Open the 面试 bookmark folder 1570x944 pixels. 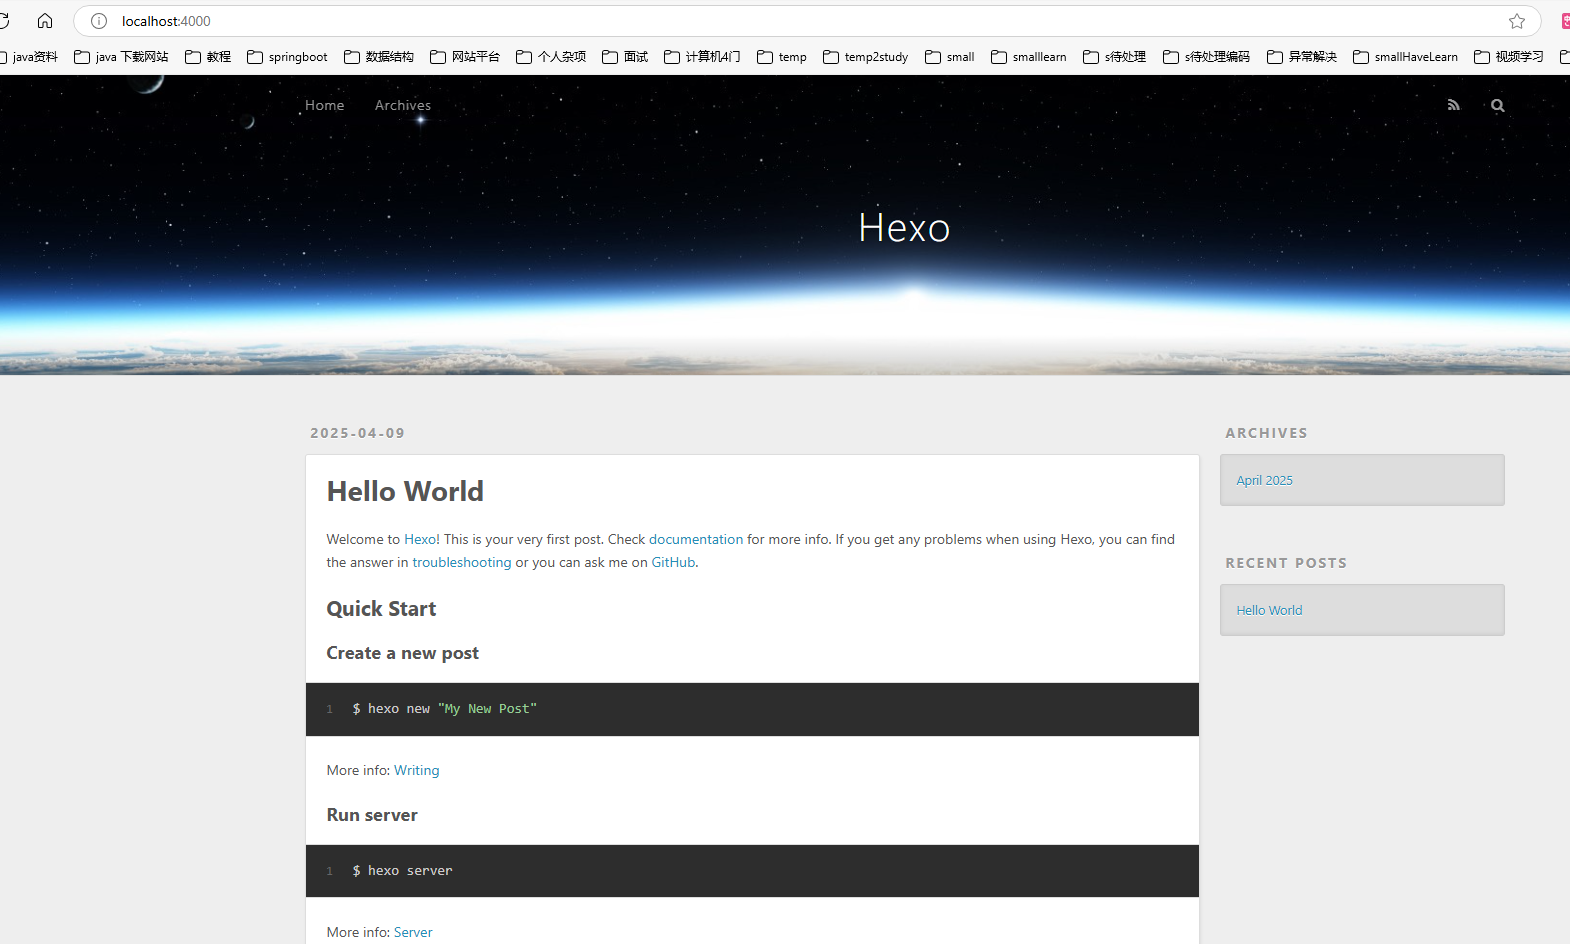(x=625, y=57)
